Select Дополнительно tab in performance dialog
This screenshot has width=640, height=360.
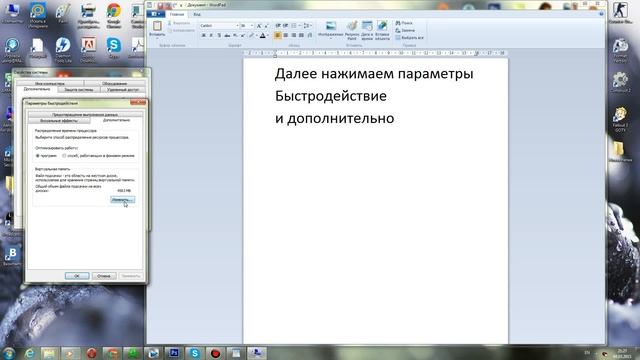coord(116,120)
